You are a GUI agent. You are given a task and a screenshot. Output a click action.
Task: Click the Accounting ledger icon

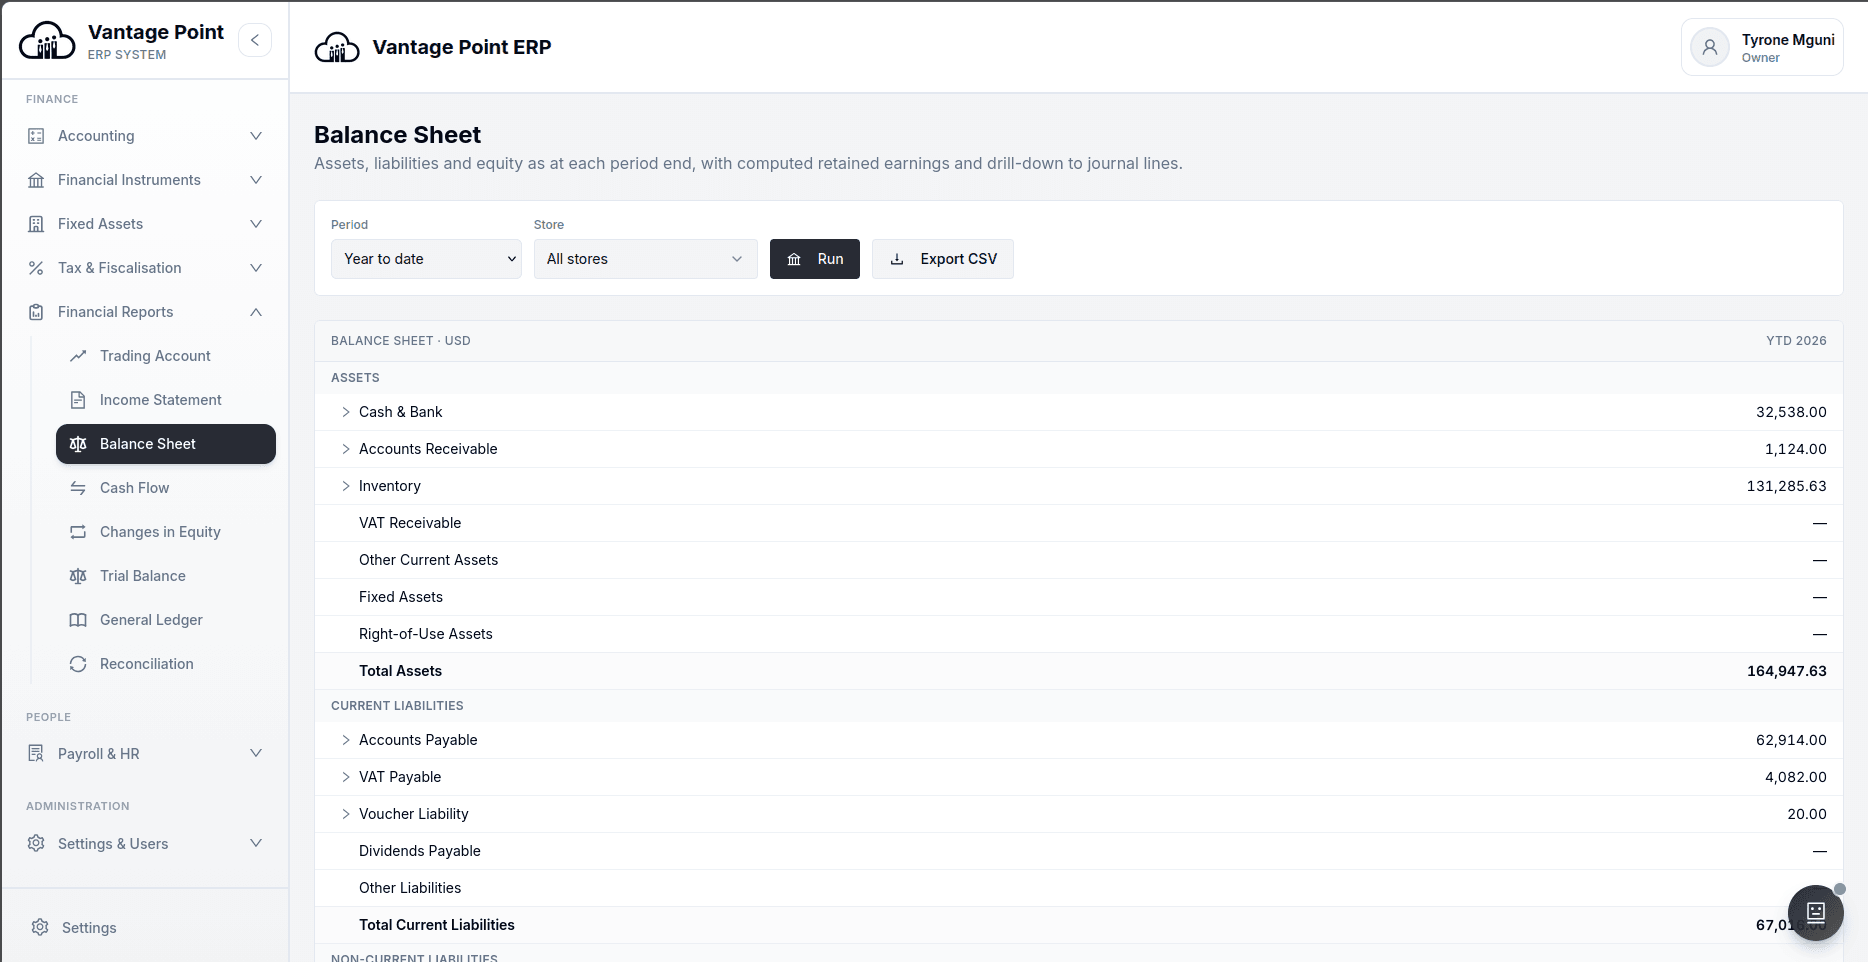click(x=36, y=136)
